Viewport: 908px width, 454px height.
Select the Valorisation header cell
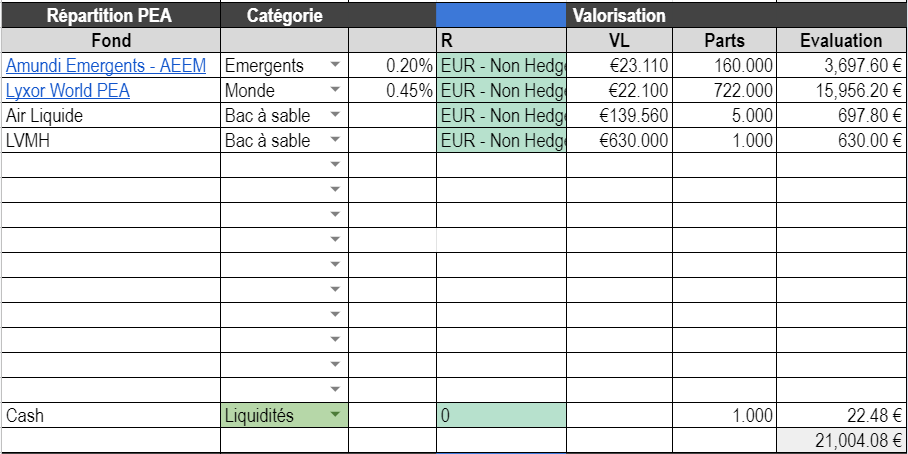click(x=620, y=15)
